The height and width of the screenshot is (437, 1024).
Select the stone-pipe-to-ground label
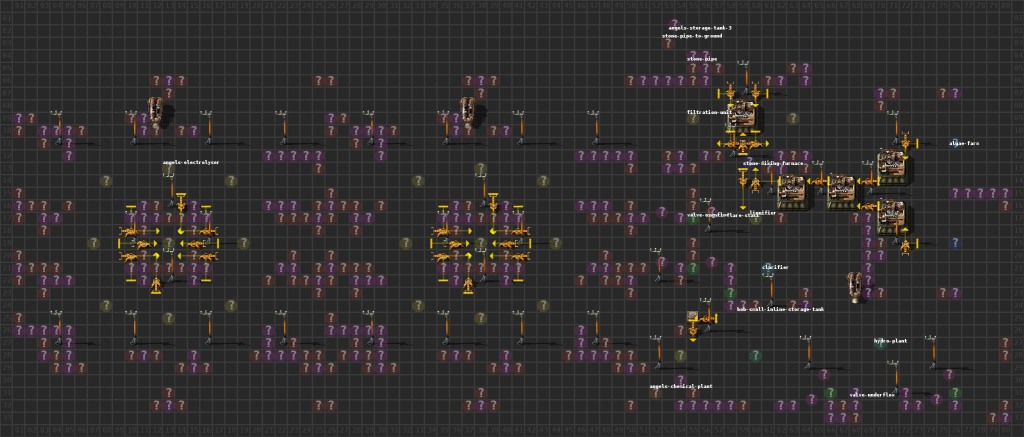pos(692,36)
